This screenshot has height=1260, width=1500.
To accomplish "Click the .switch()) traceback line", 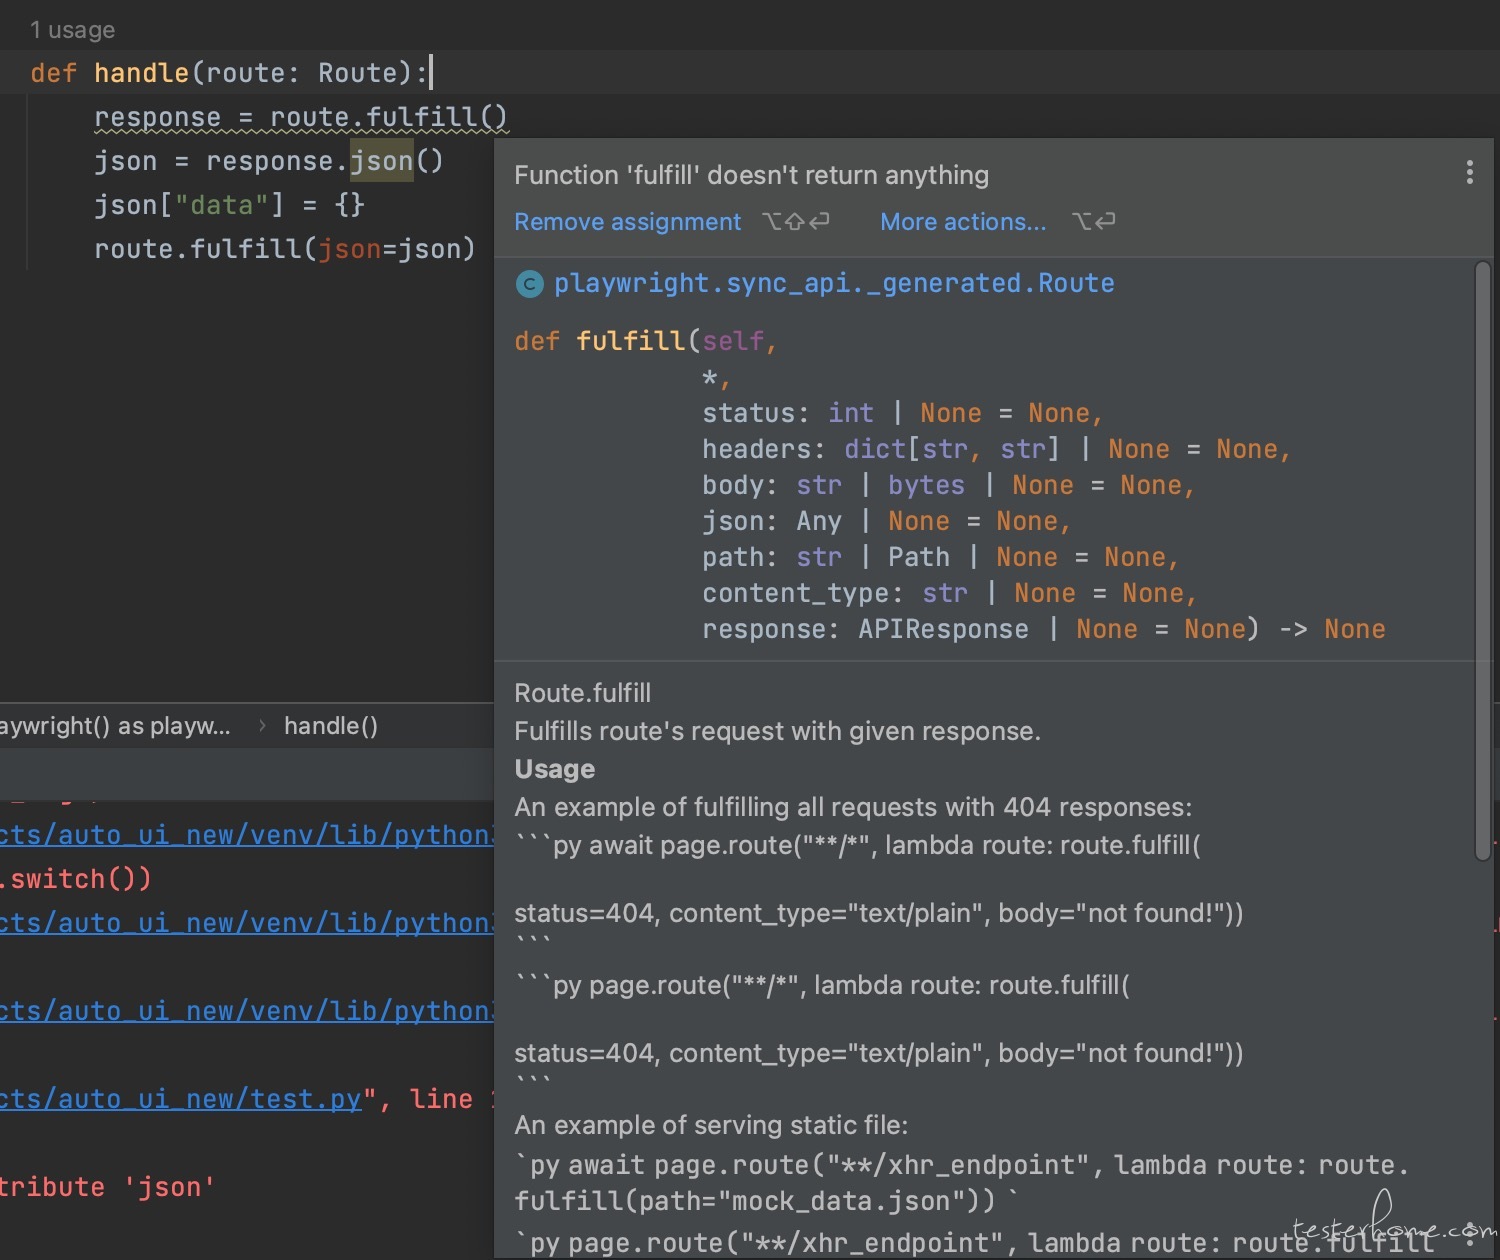I will [x=76, y=879].
